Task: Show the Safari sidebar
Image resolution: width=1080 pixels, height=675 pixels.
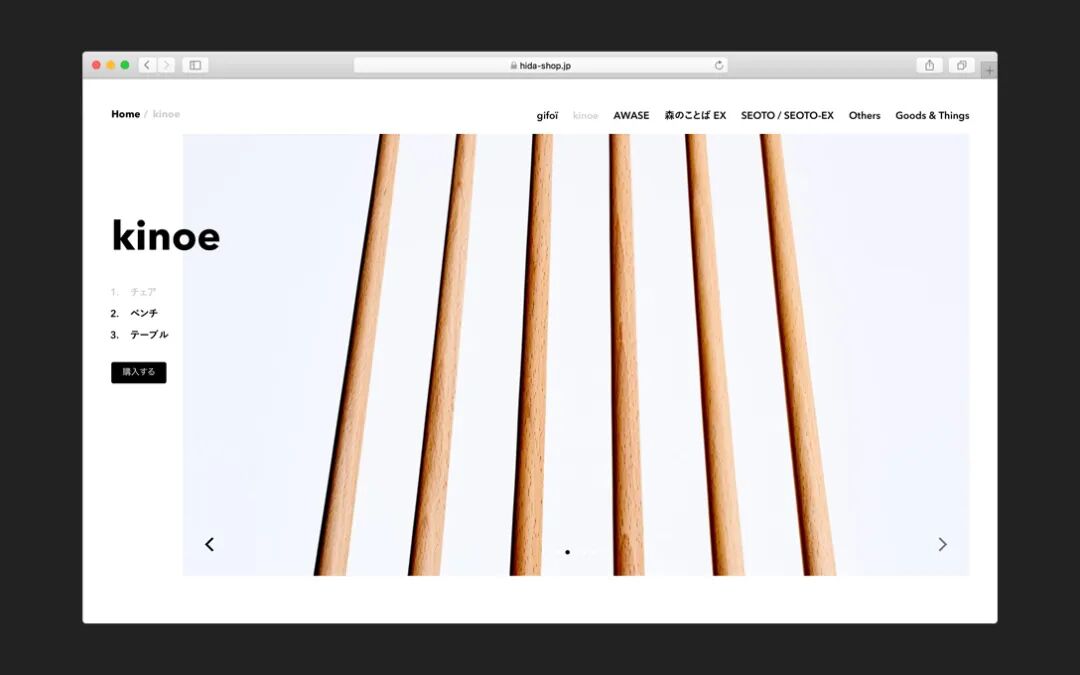Action: (196, 65)
